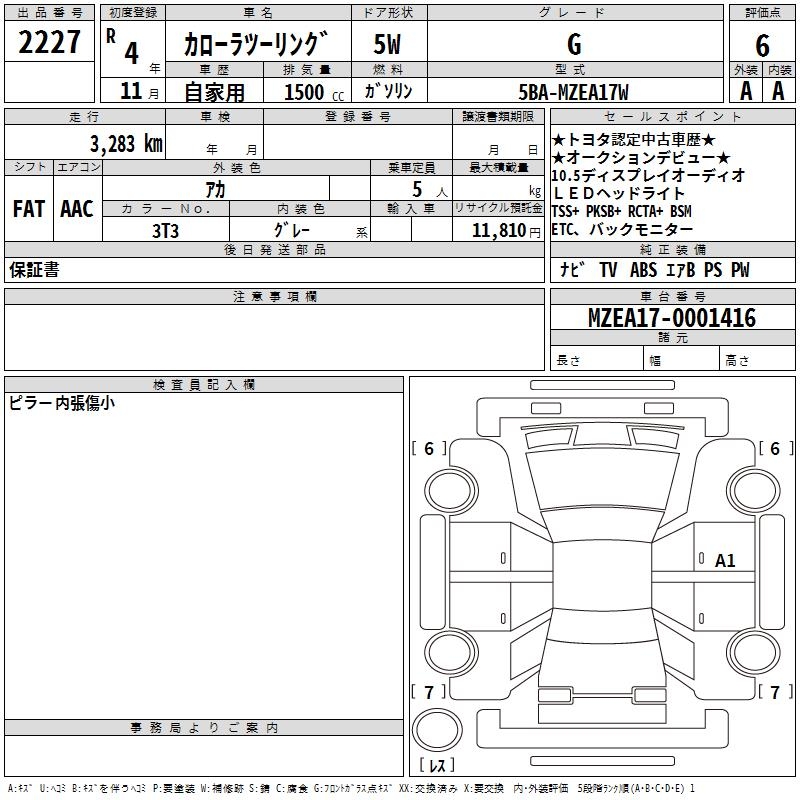Viewport: 800px width, 800px height.
Task: Click the ETC、バックモニター line
Action: click(x=622, y=229)
